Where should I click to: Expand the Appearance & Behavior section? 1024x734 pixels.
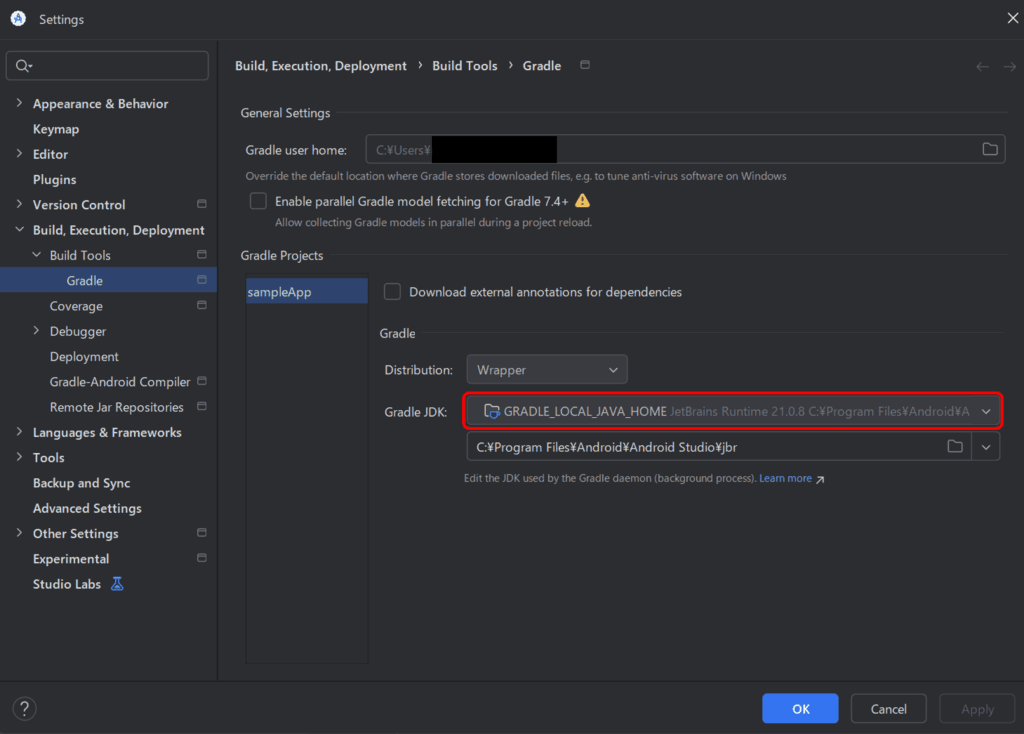pyautogui.click(x=20, y=104)
